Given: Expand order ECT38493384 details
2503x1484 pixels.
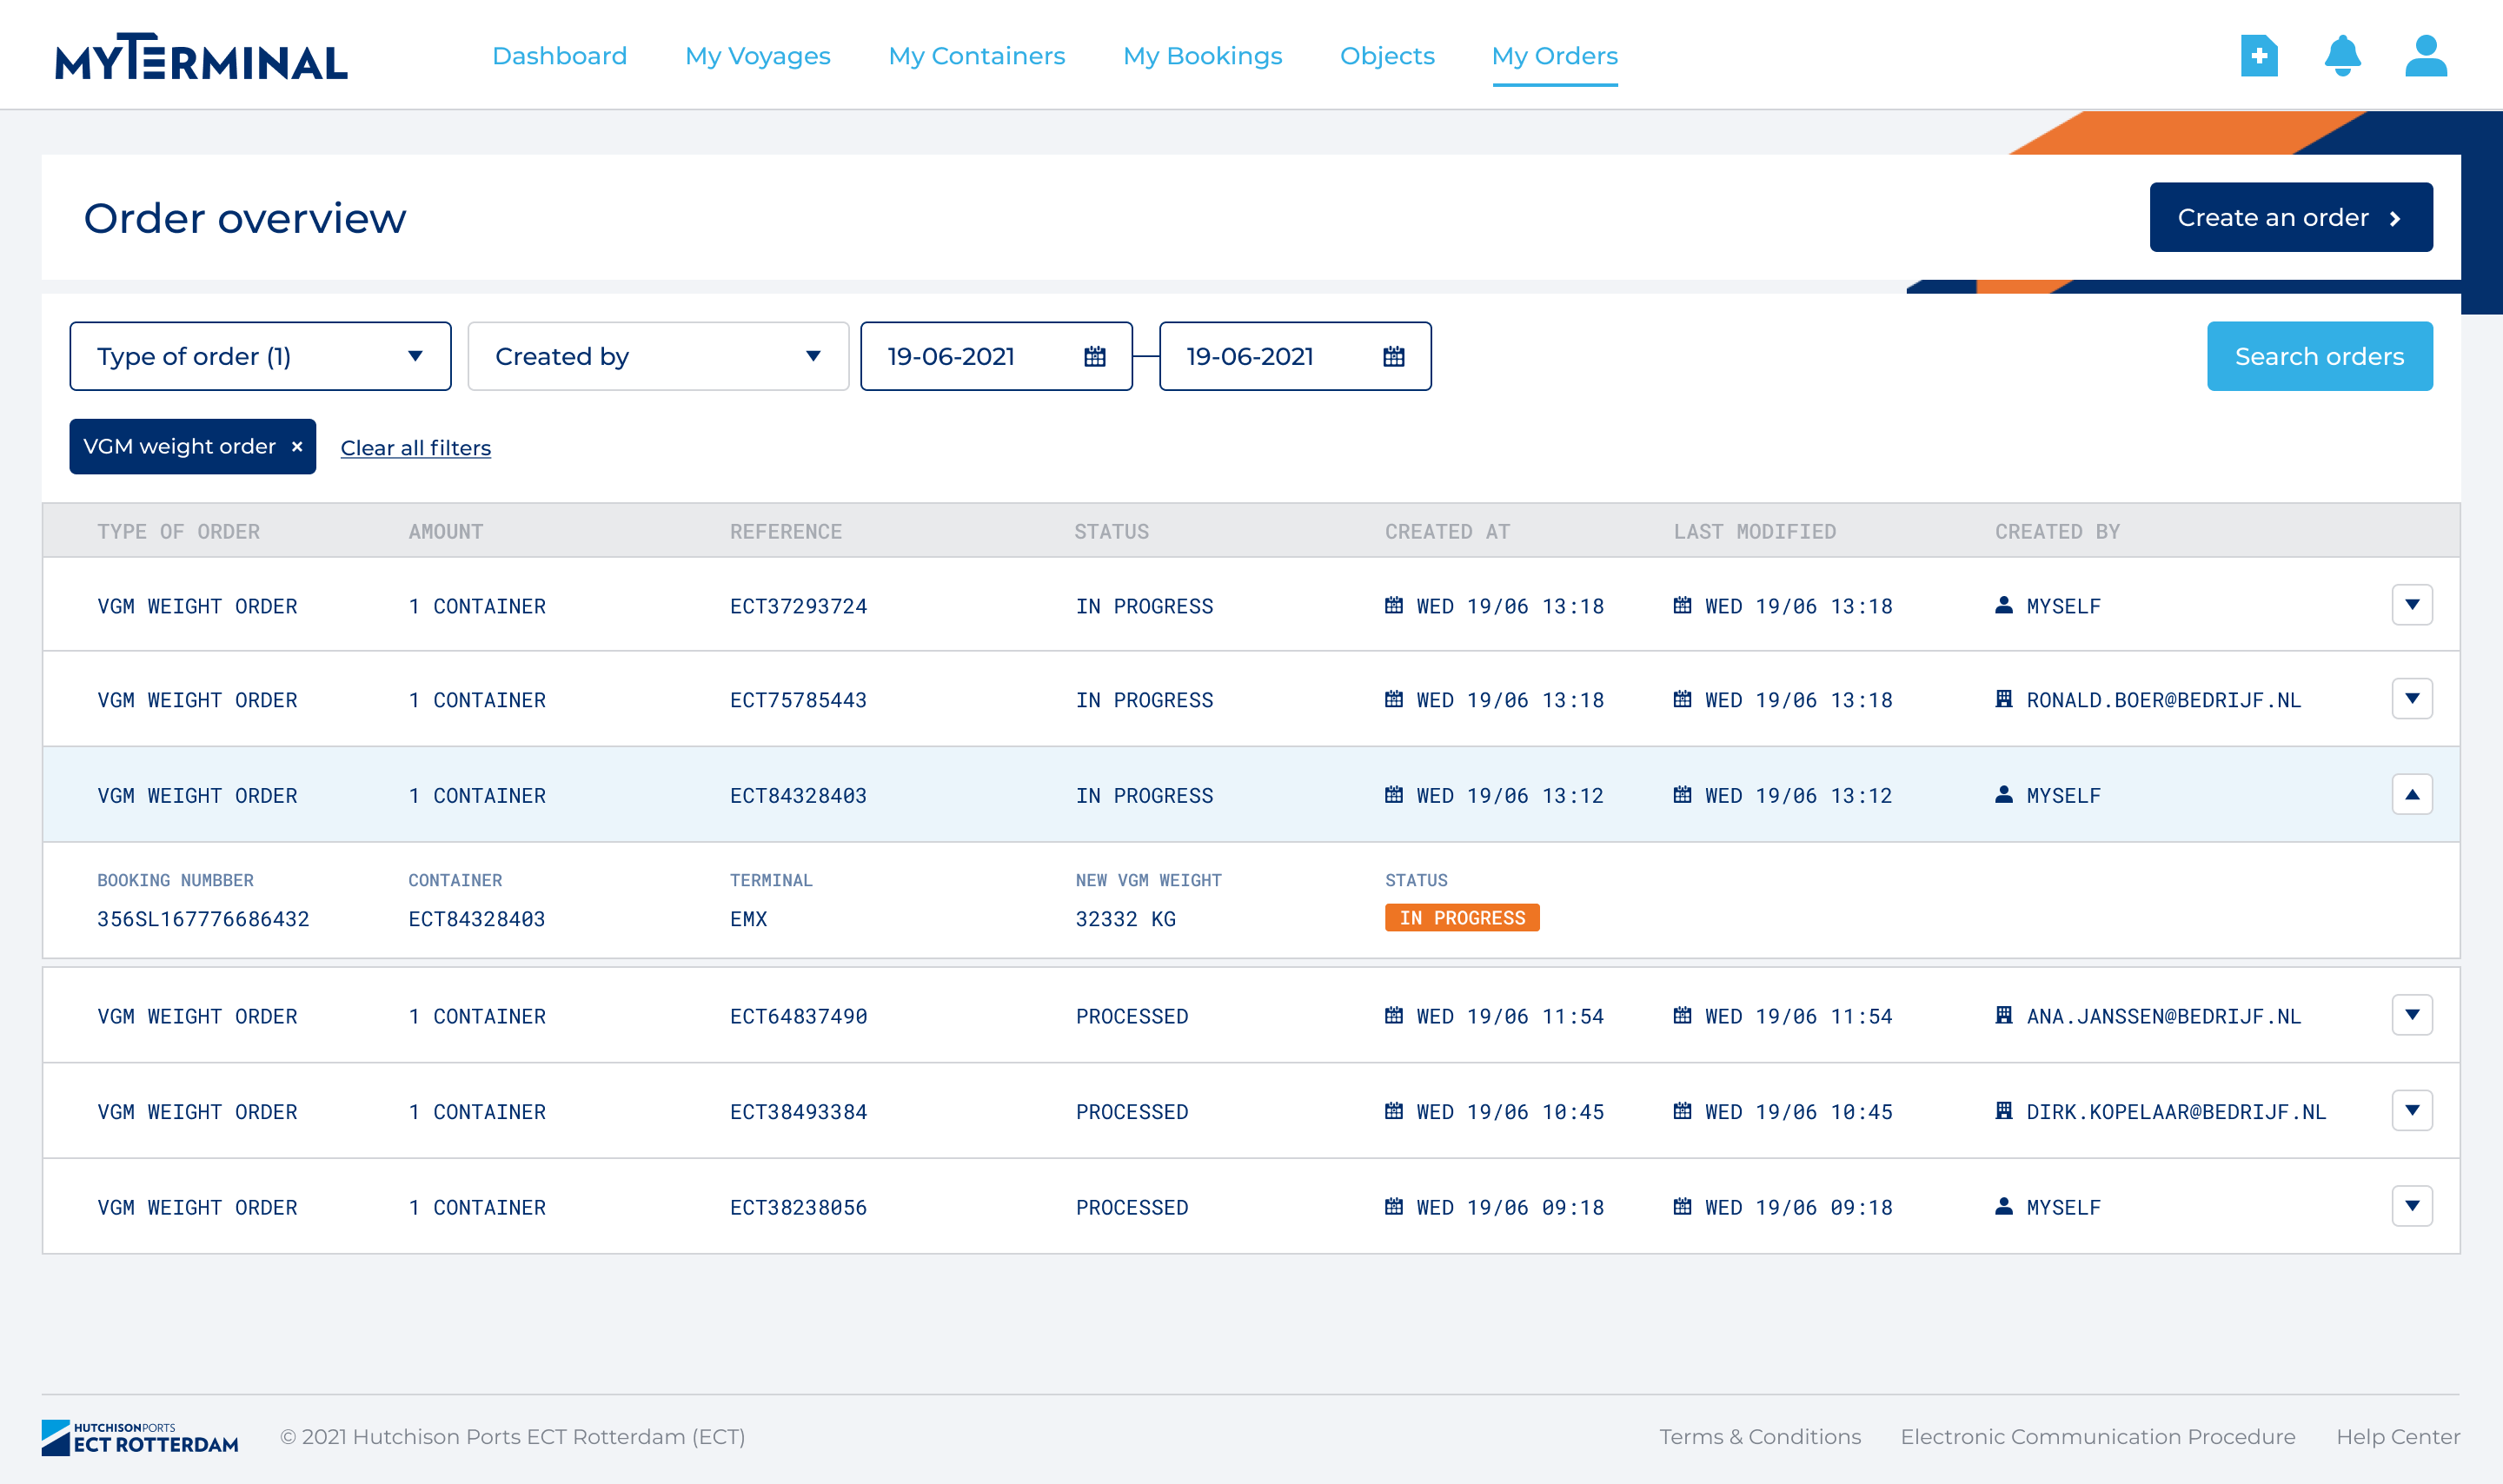Looking at the screenshot, I should tap(2411, 1110).
